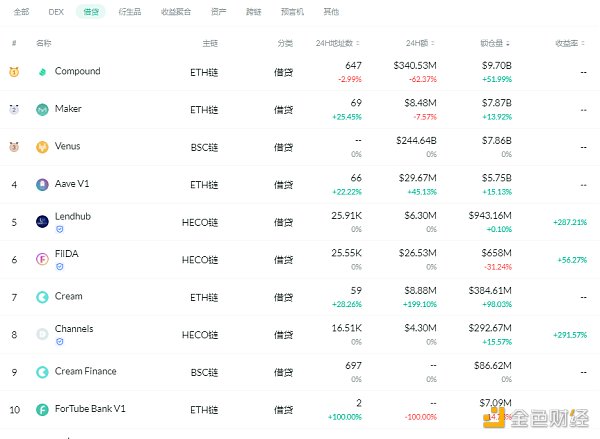Sort by the 收益率 column

[x=570, y=43]
